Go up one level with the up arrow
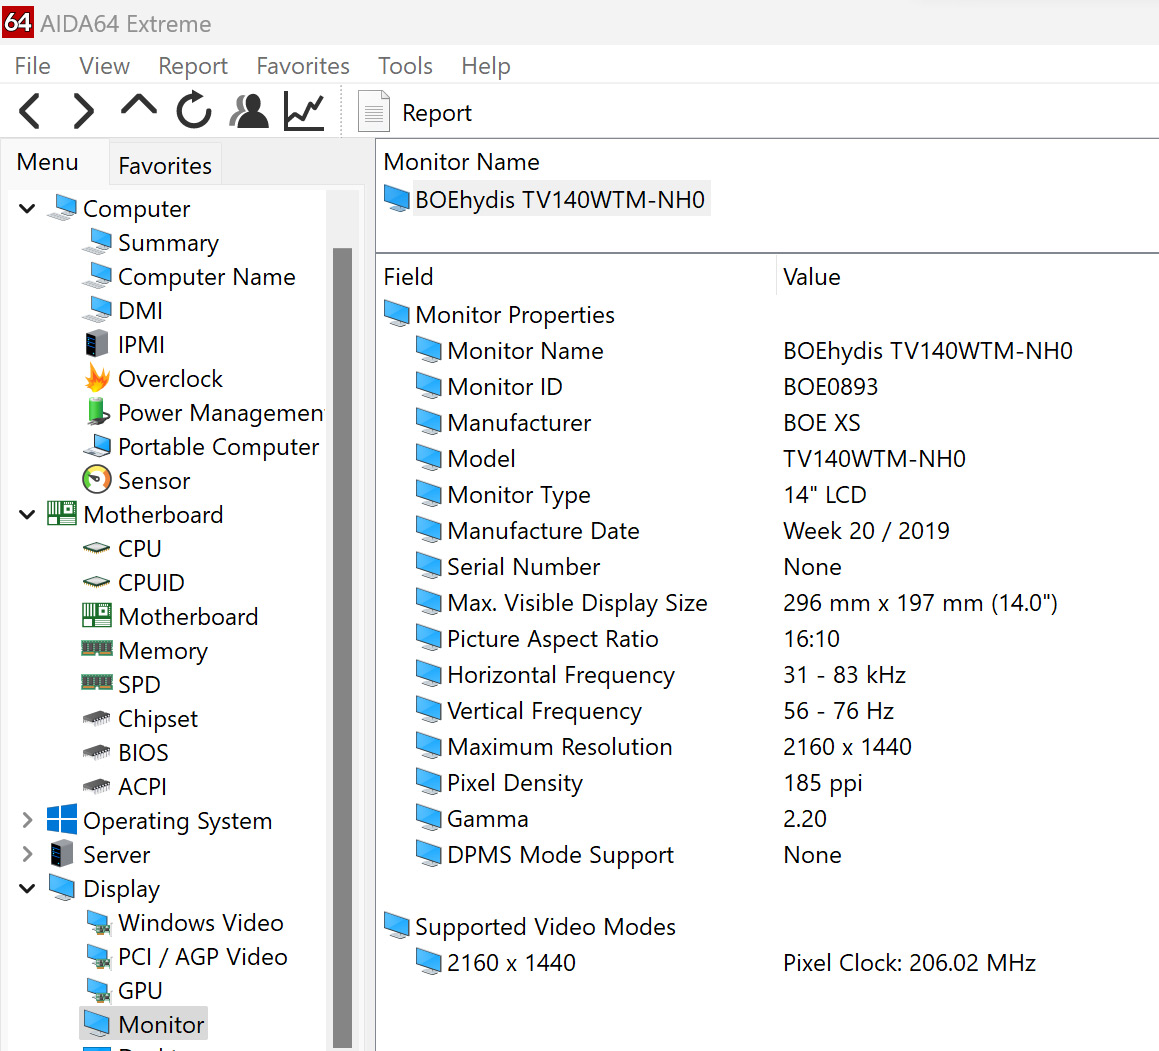The height and width of the screenshot is (1051, 1159). pos(138,106)
